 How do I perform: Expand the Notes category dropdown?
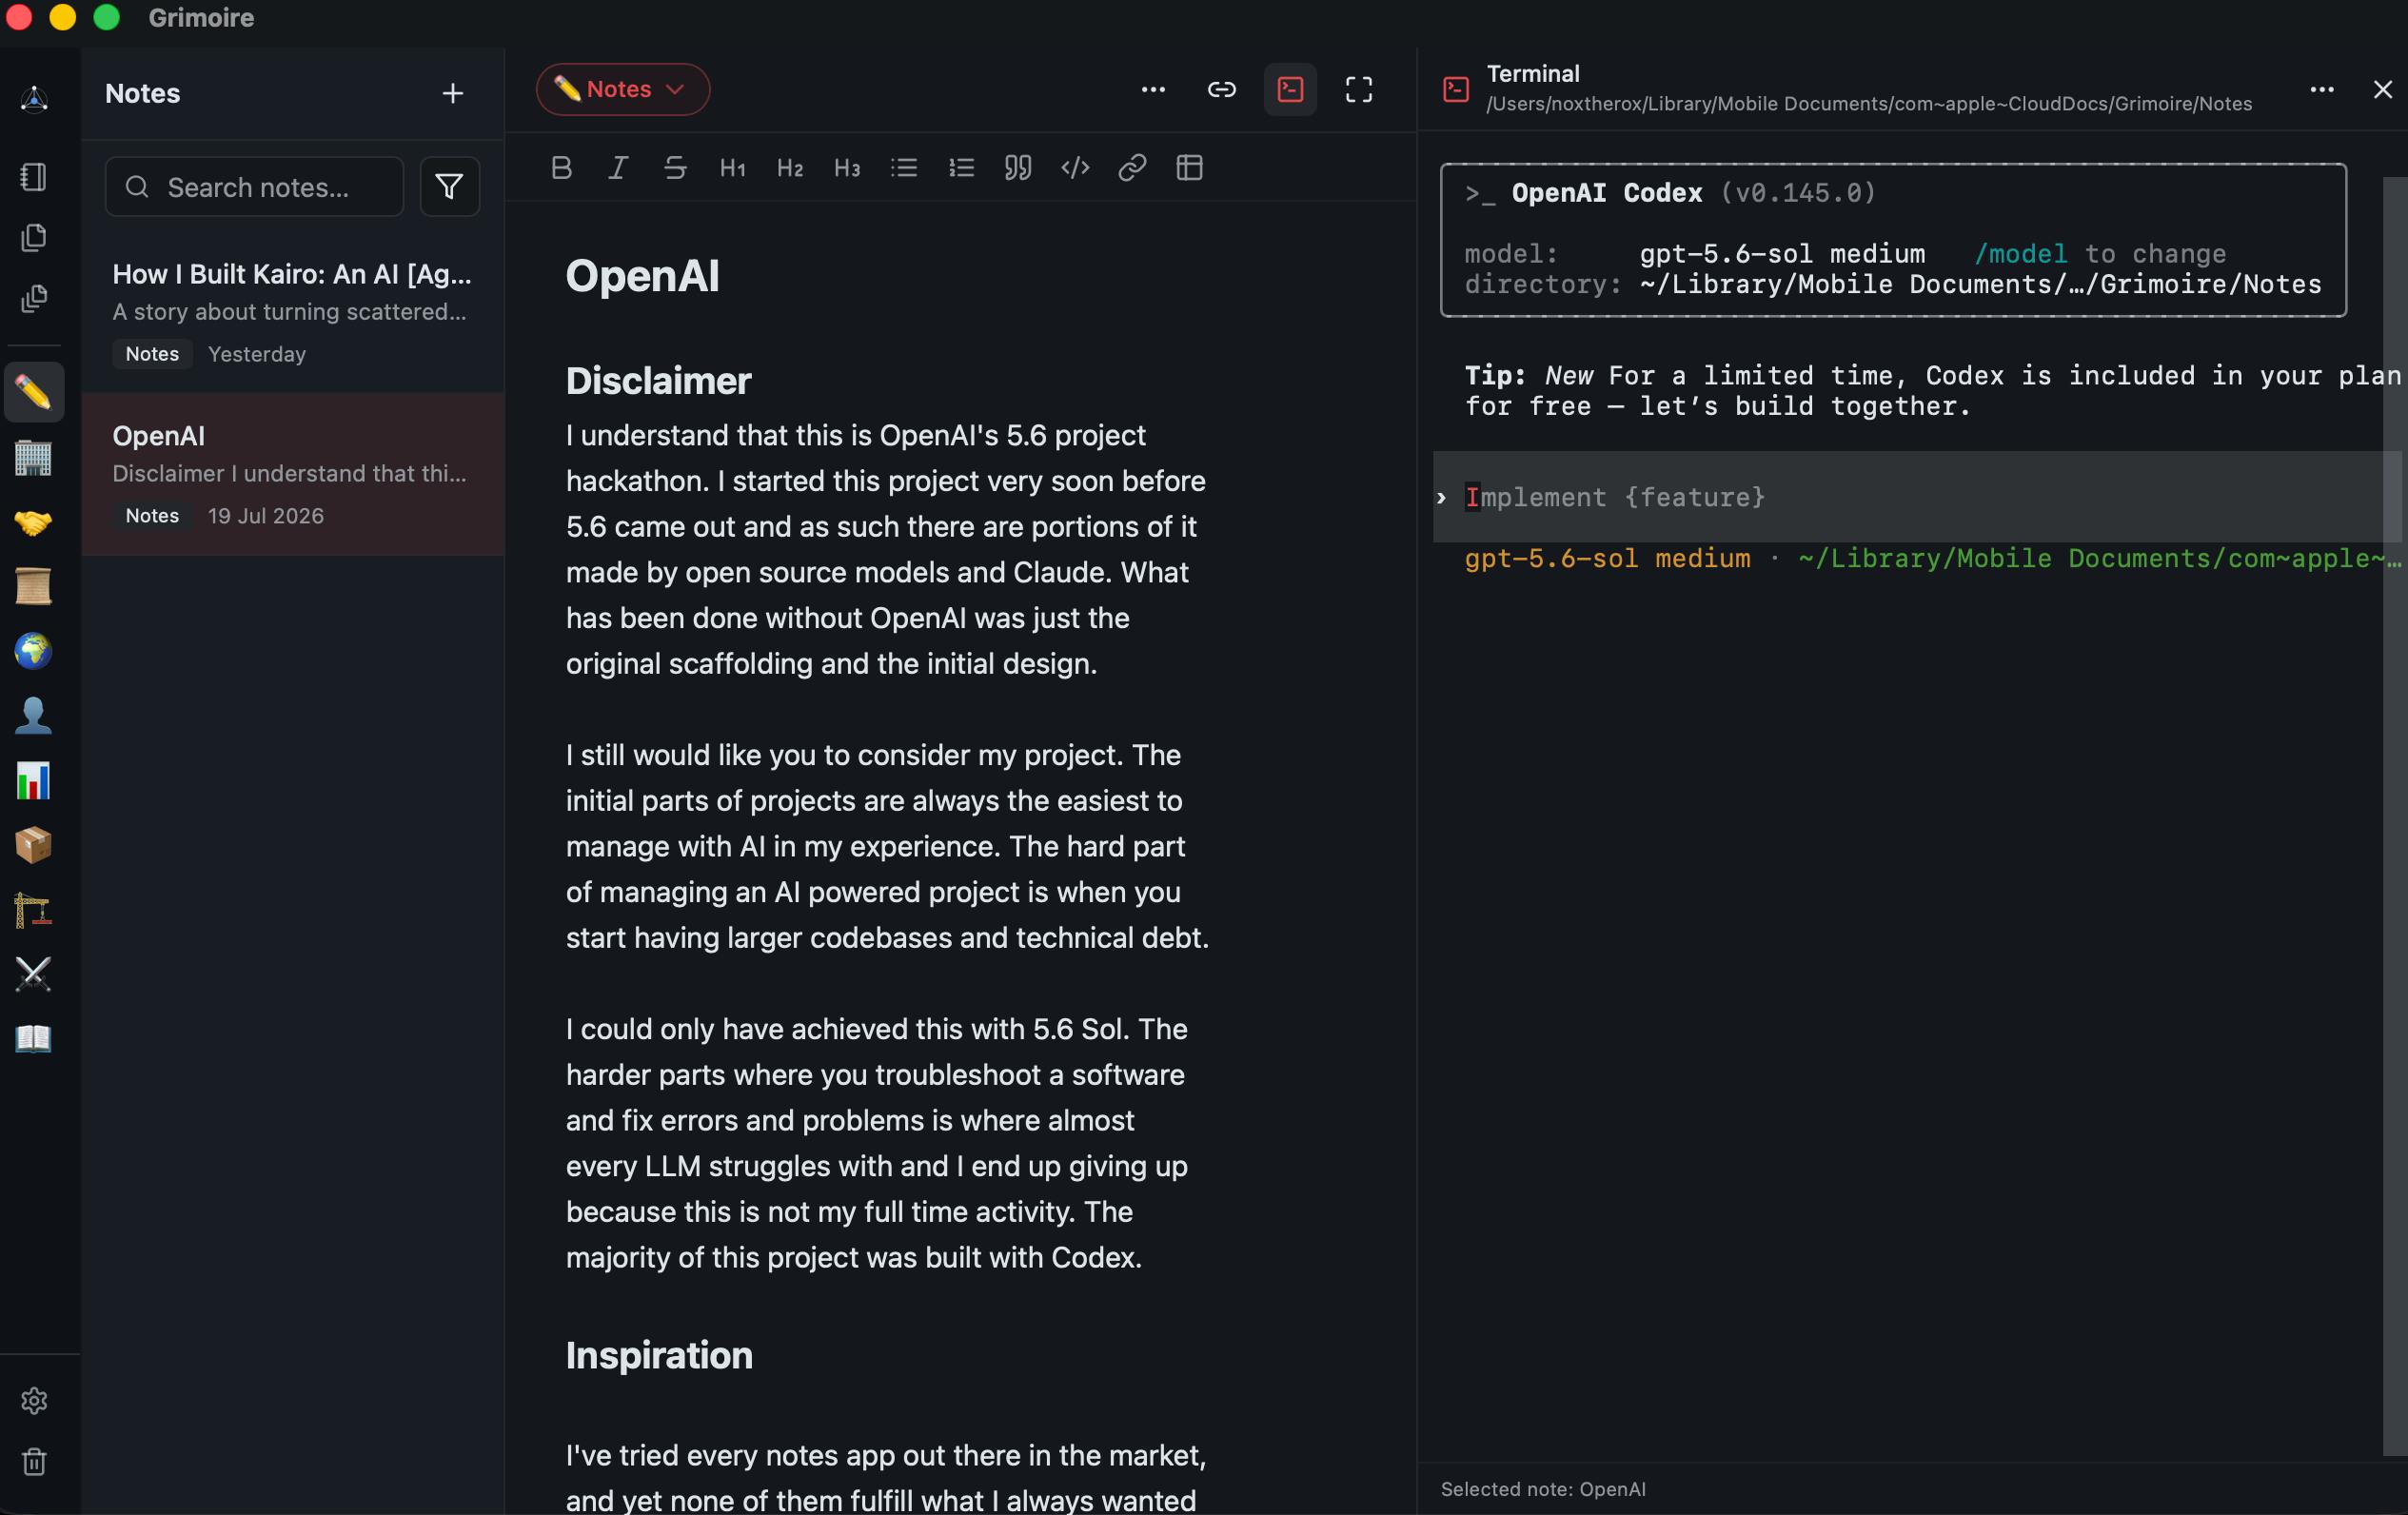(622, 89)
